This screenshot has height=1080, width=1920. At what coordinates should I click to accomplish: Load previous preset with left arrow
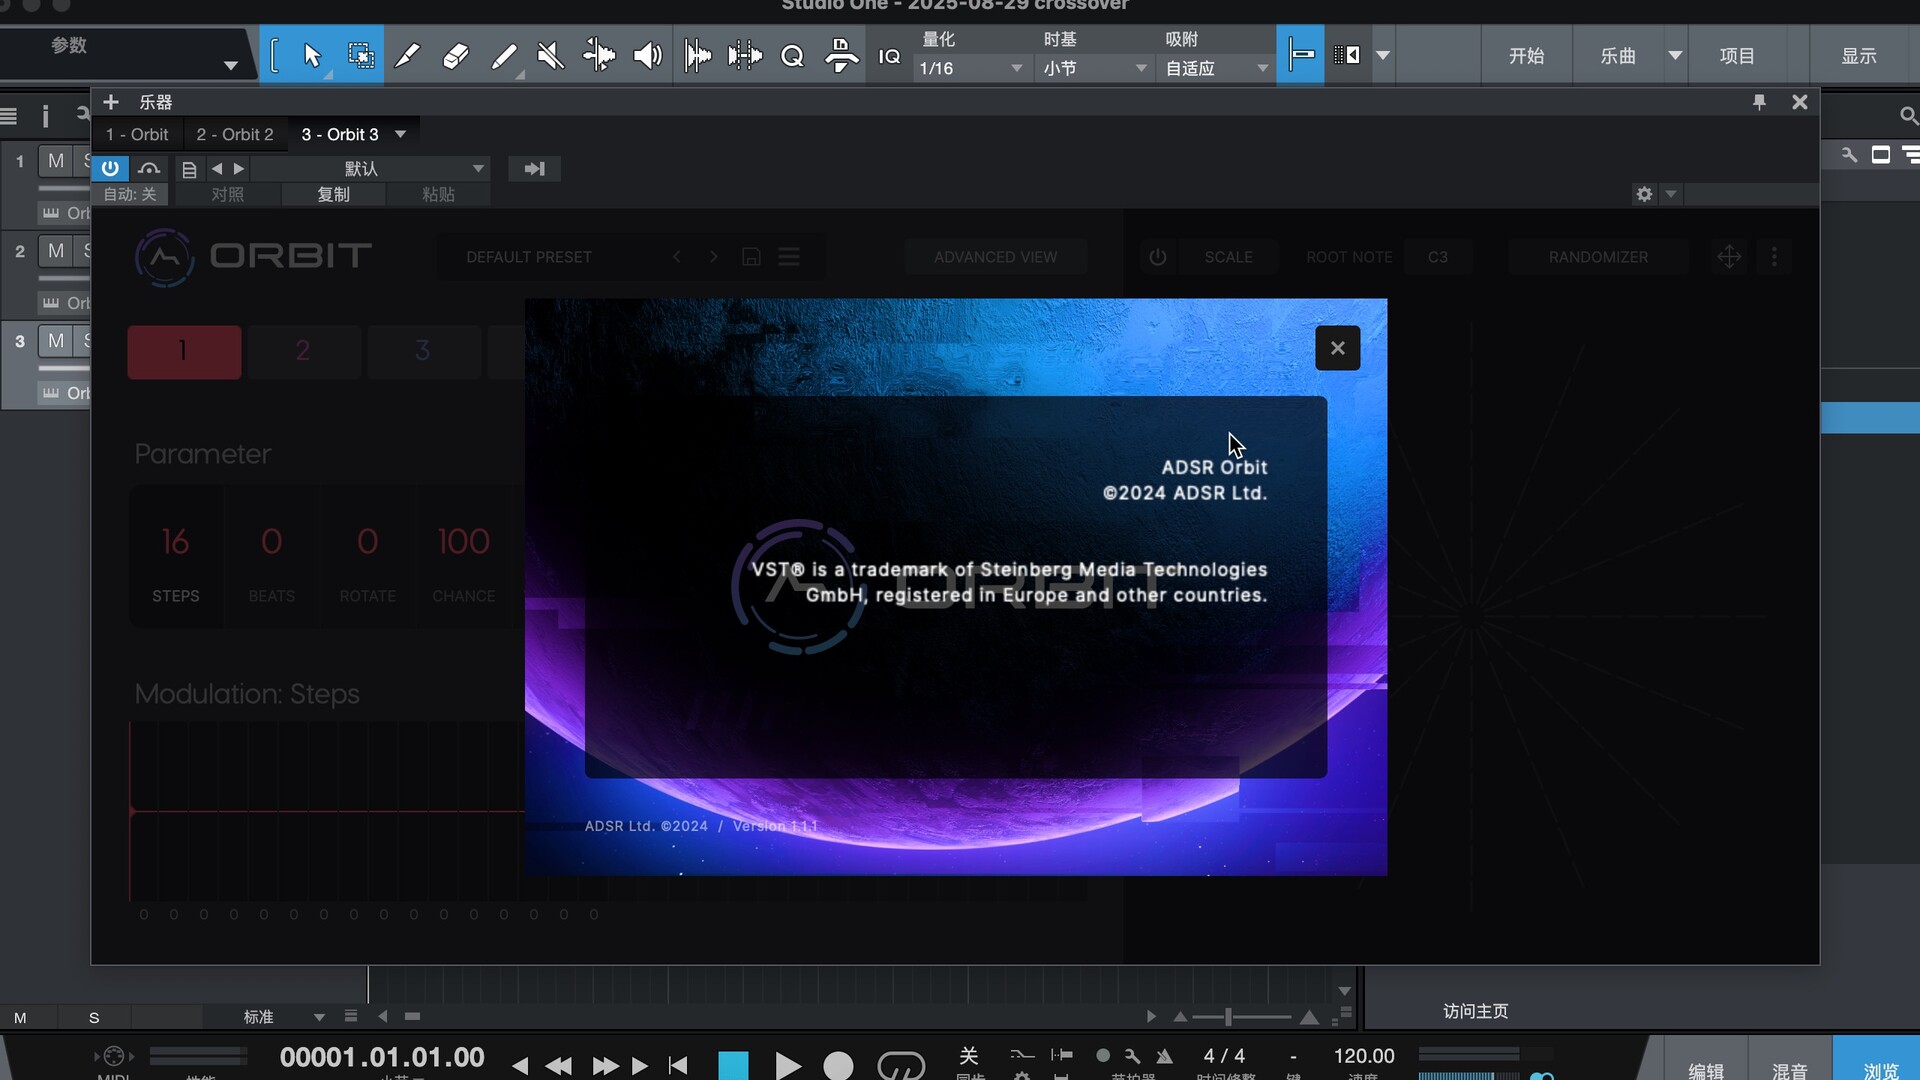(x=217, y=169)
